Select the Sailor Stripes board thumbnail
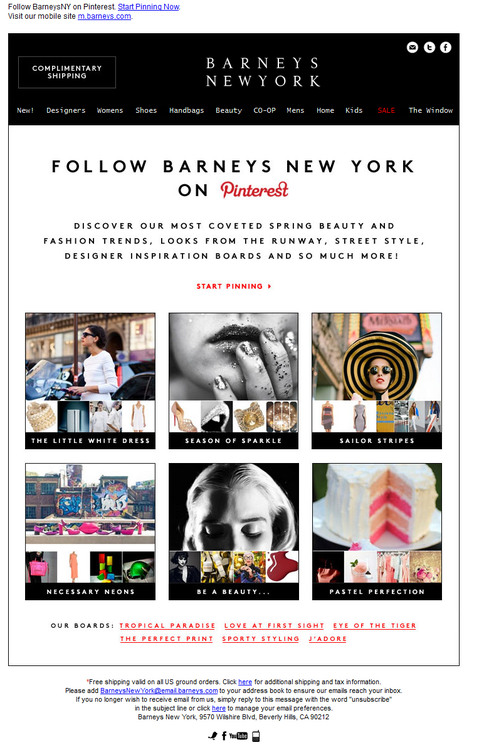The height and width of the screenshot is (750, 484). tap(377, 381)
